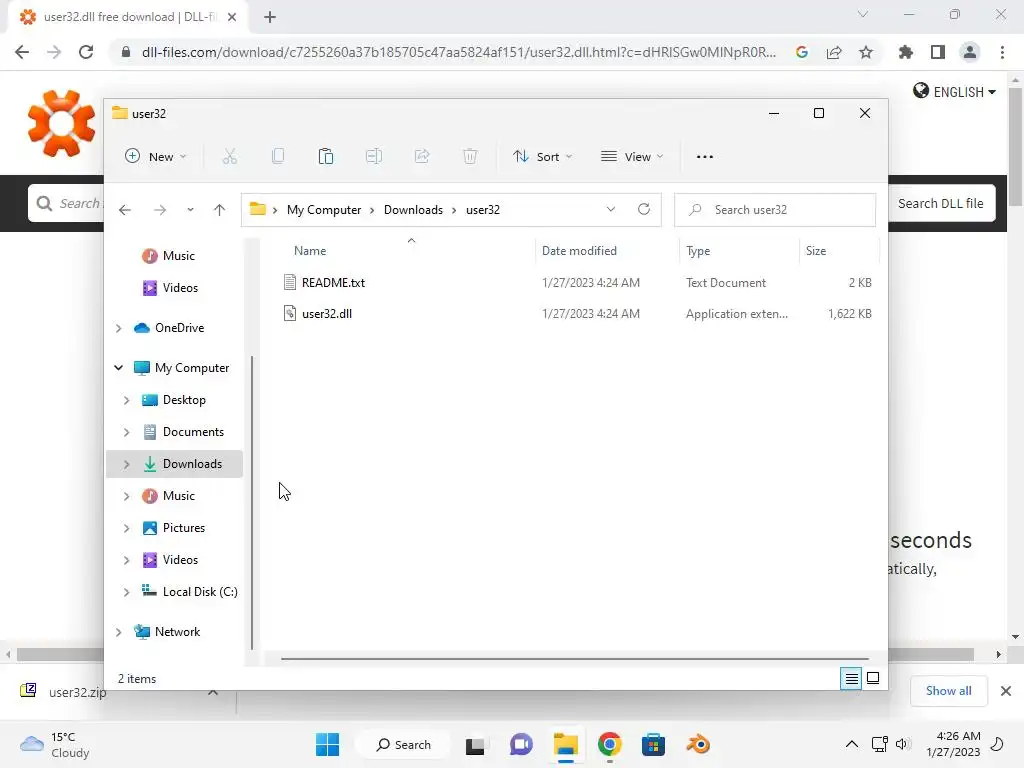Sort by the Size column header
The image size is (1024, 768).
tap(816, 251)
